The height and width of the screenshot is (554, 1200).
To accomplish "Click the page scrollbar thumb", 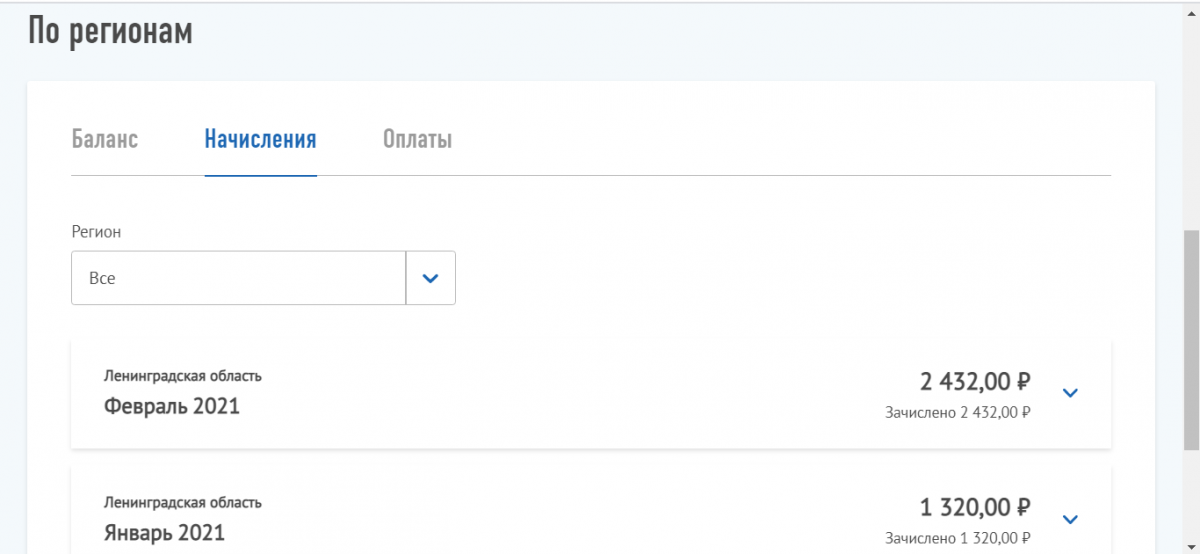I will pos(1190,340).
